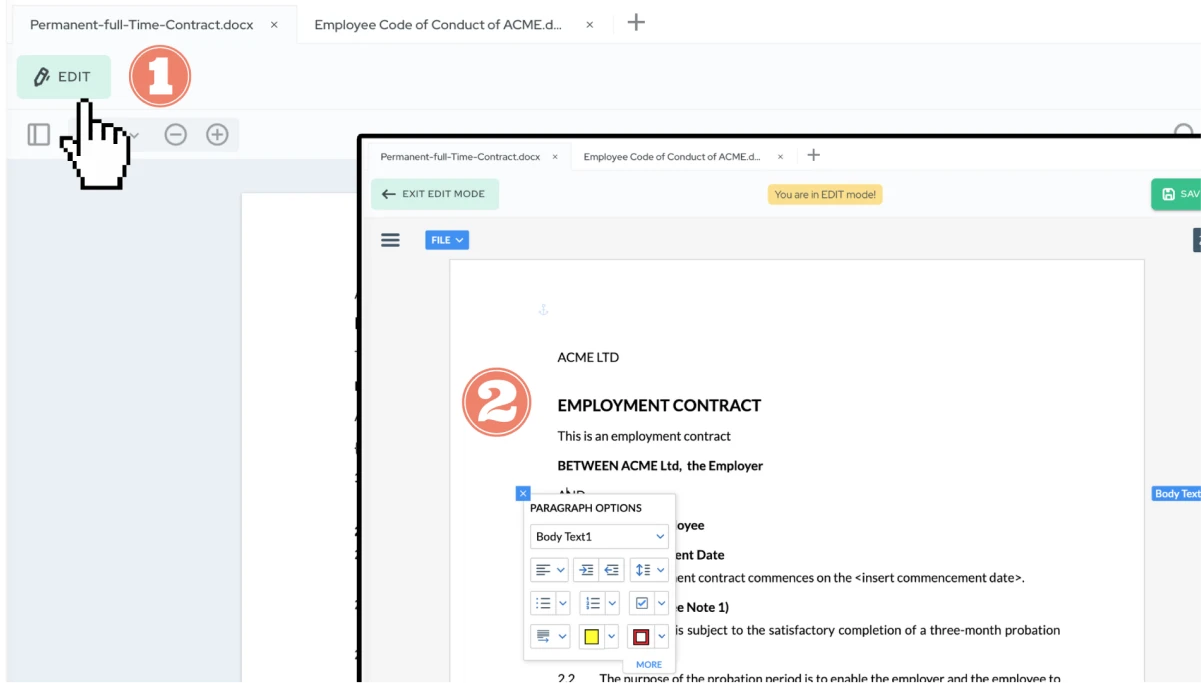Close the Code of Conduct tab in the edit-mode window
The width and height of the screenshot is (1201, 683).
(780, 157)
